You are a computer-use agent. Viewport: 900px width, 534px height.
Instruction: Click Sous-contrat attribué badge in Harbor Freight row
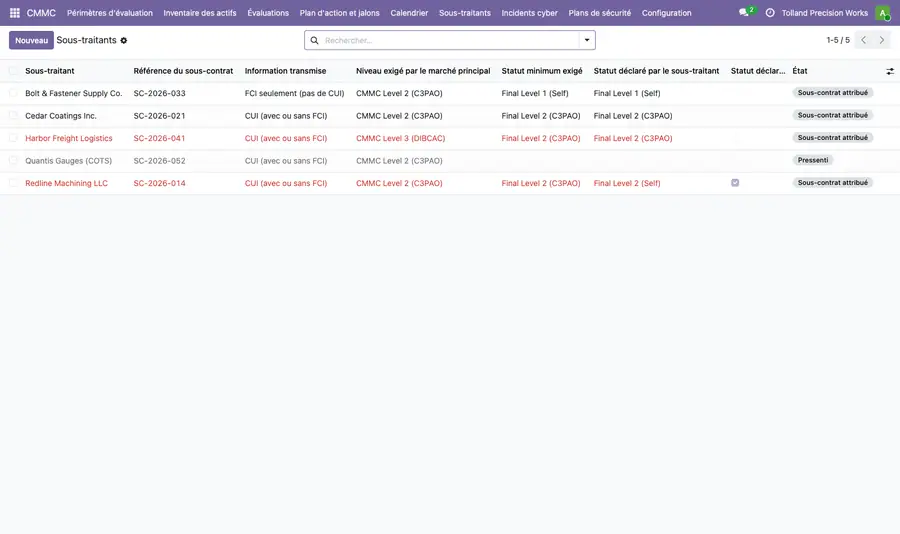click(833, 138)
